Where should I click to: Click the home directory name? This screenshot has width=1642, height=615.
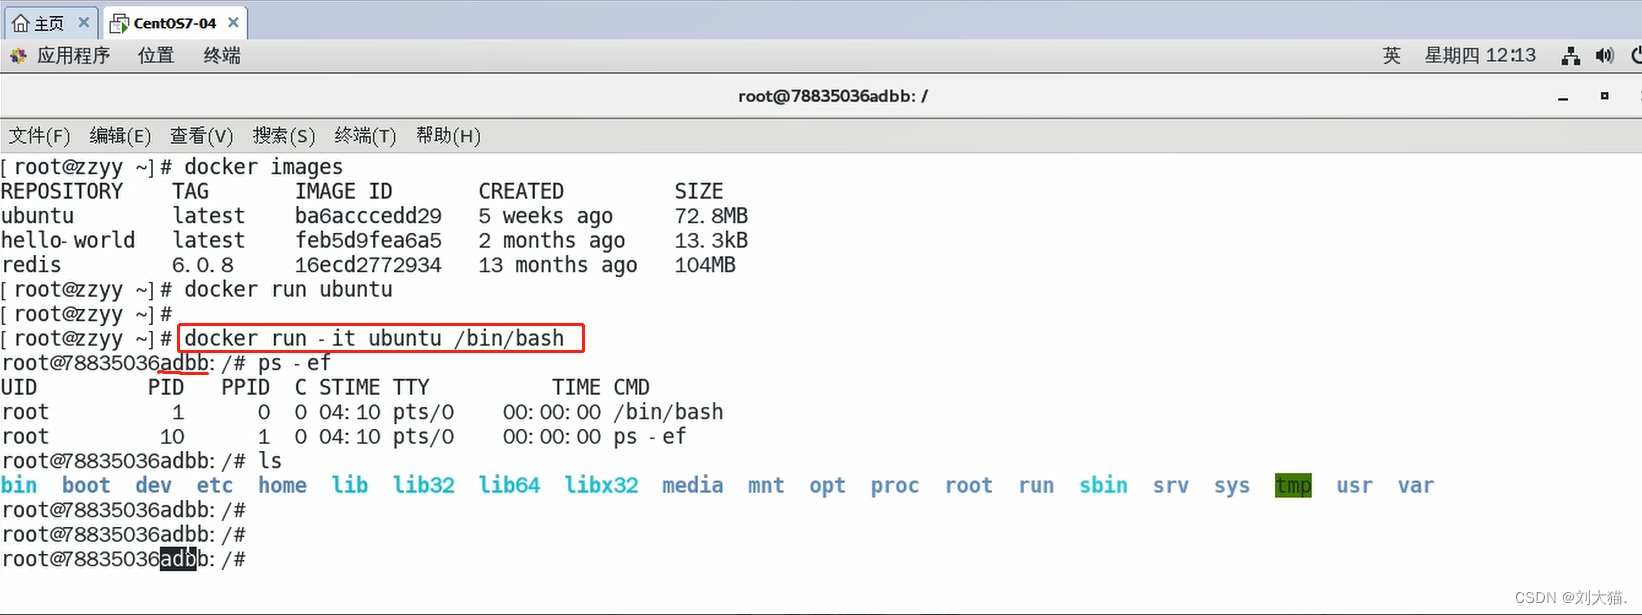pos(282,485)
